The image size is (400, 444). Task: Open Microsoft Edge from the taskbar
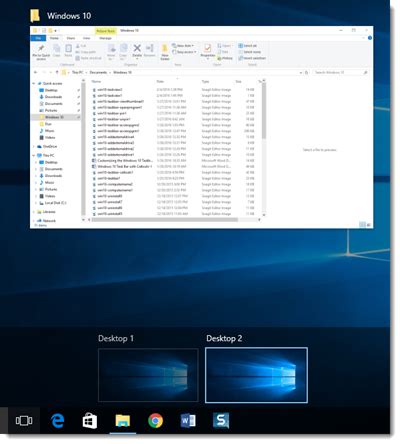pos(57,421)
